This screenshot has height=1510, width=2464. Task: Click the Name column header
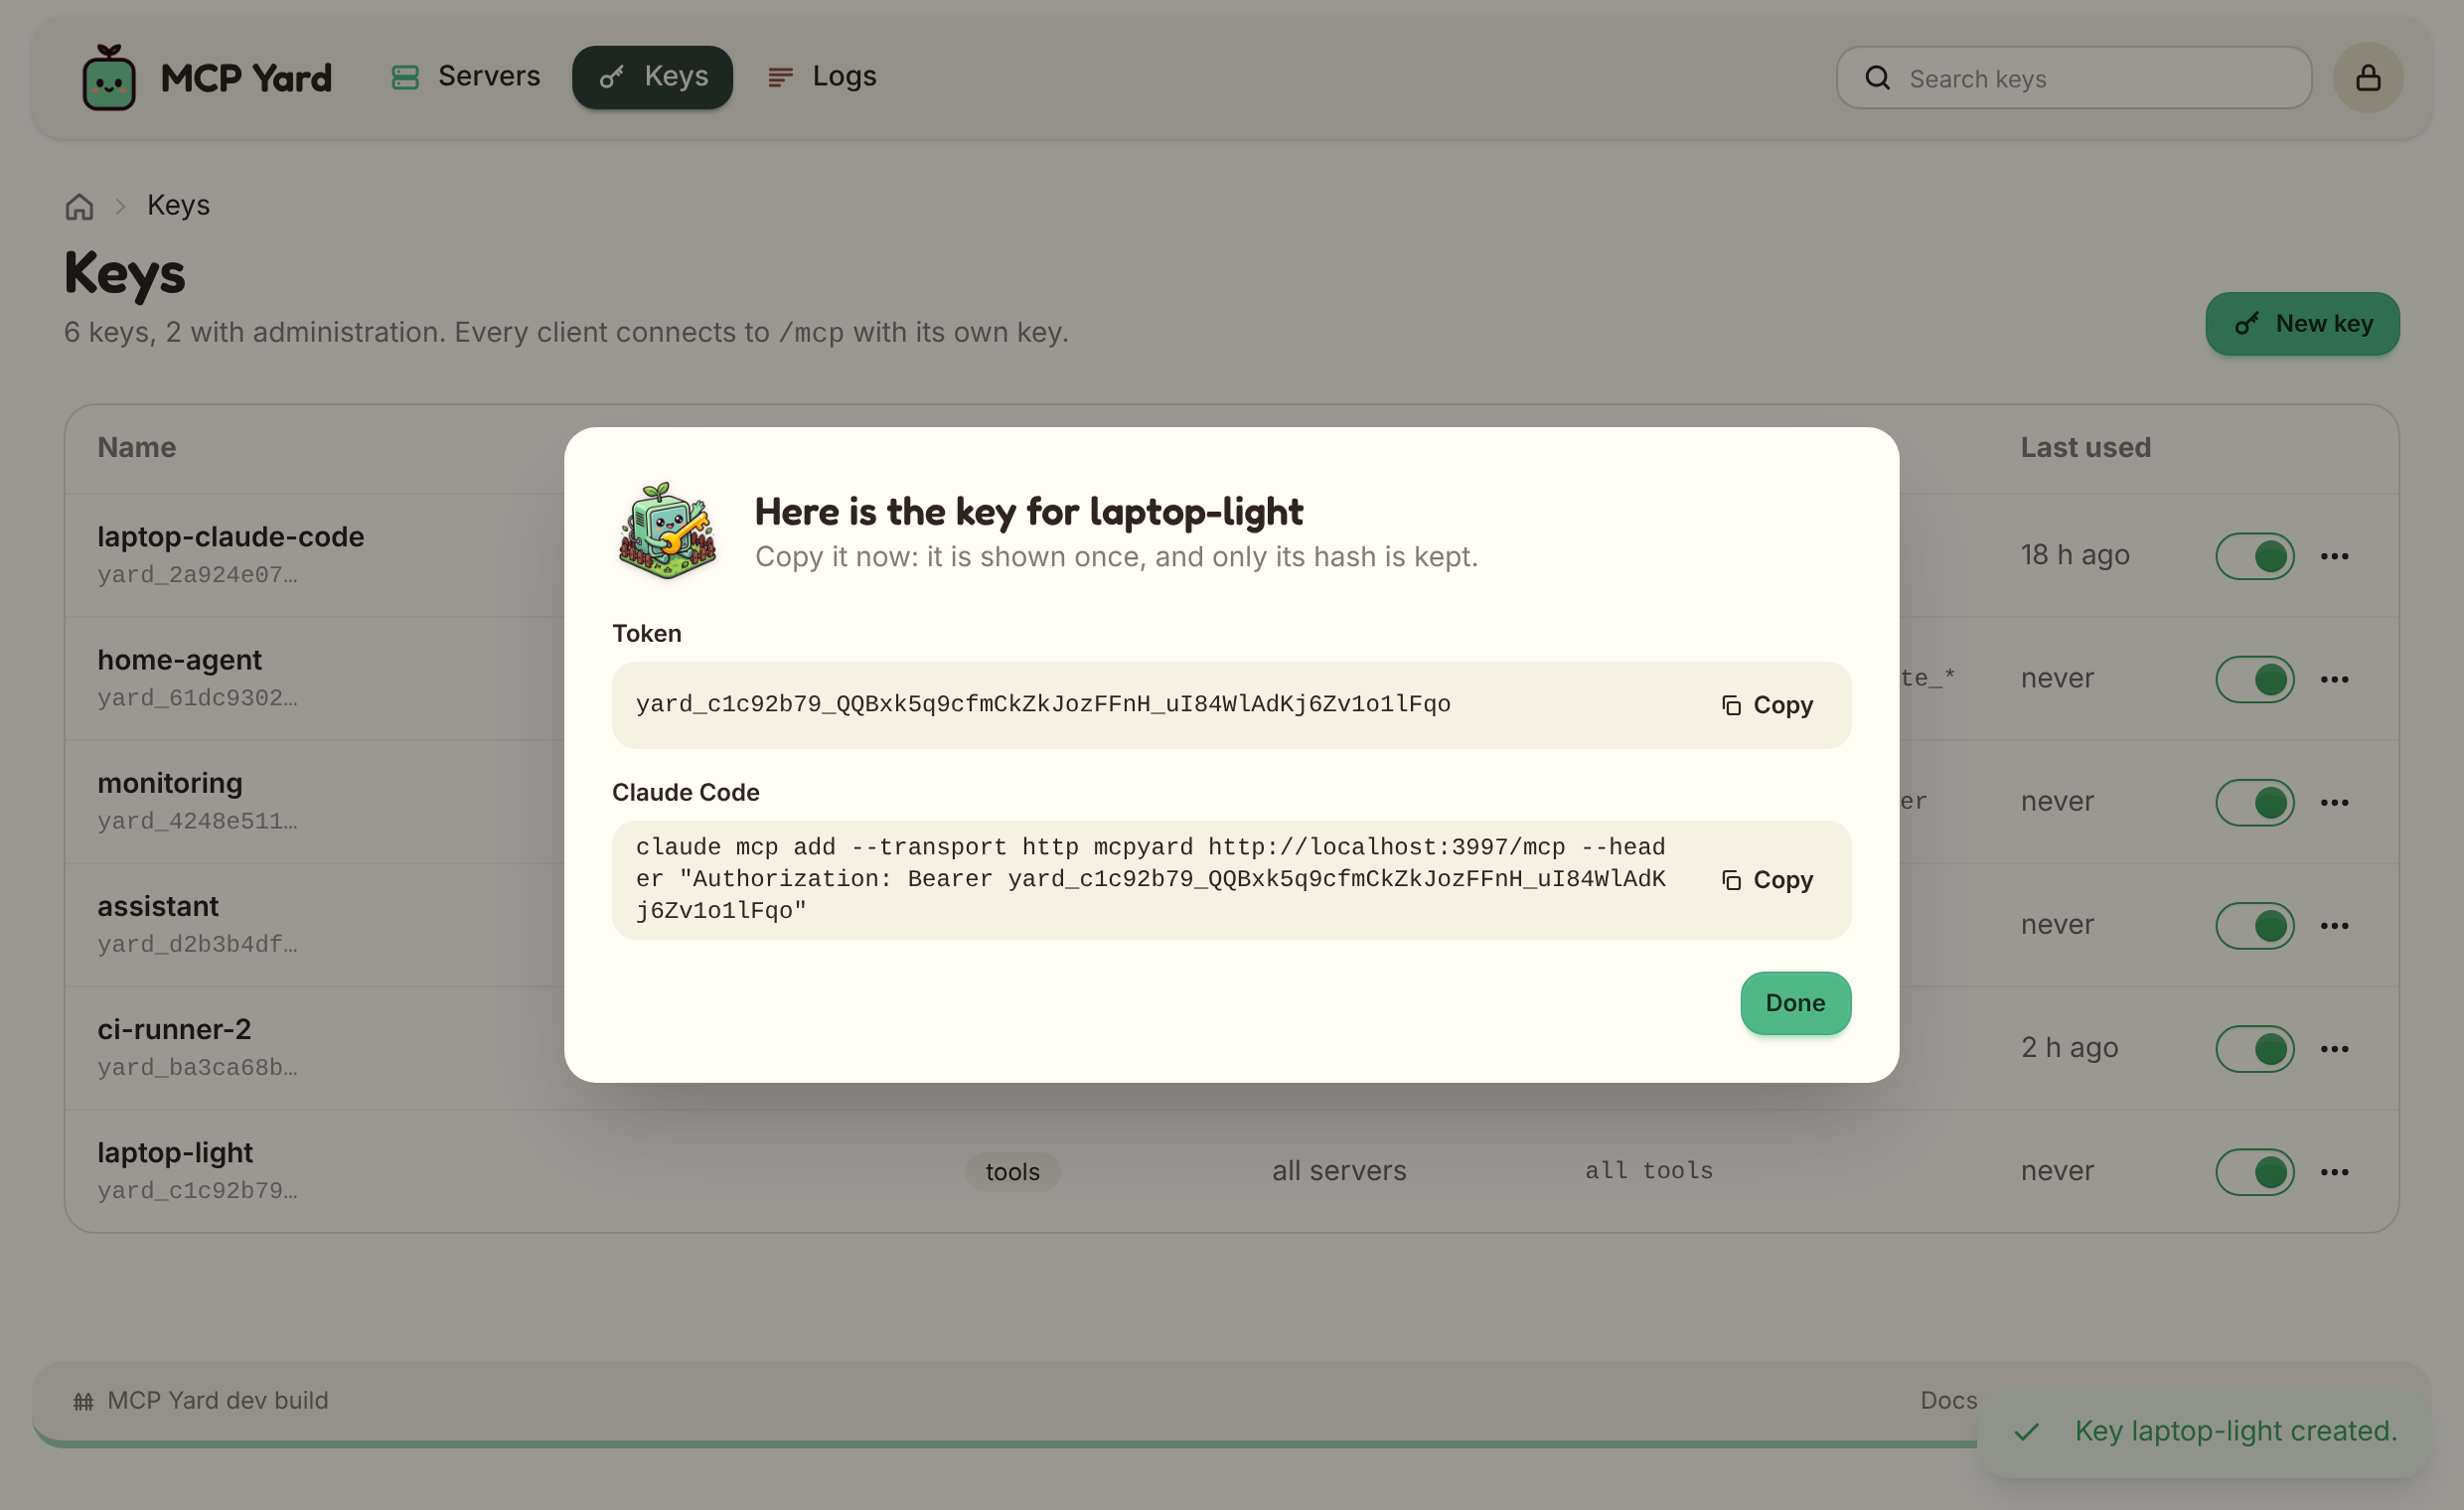coord(136,447)
